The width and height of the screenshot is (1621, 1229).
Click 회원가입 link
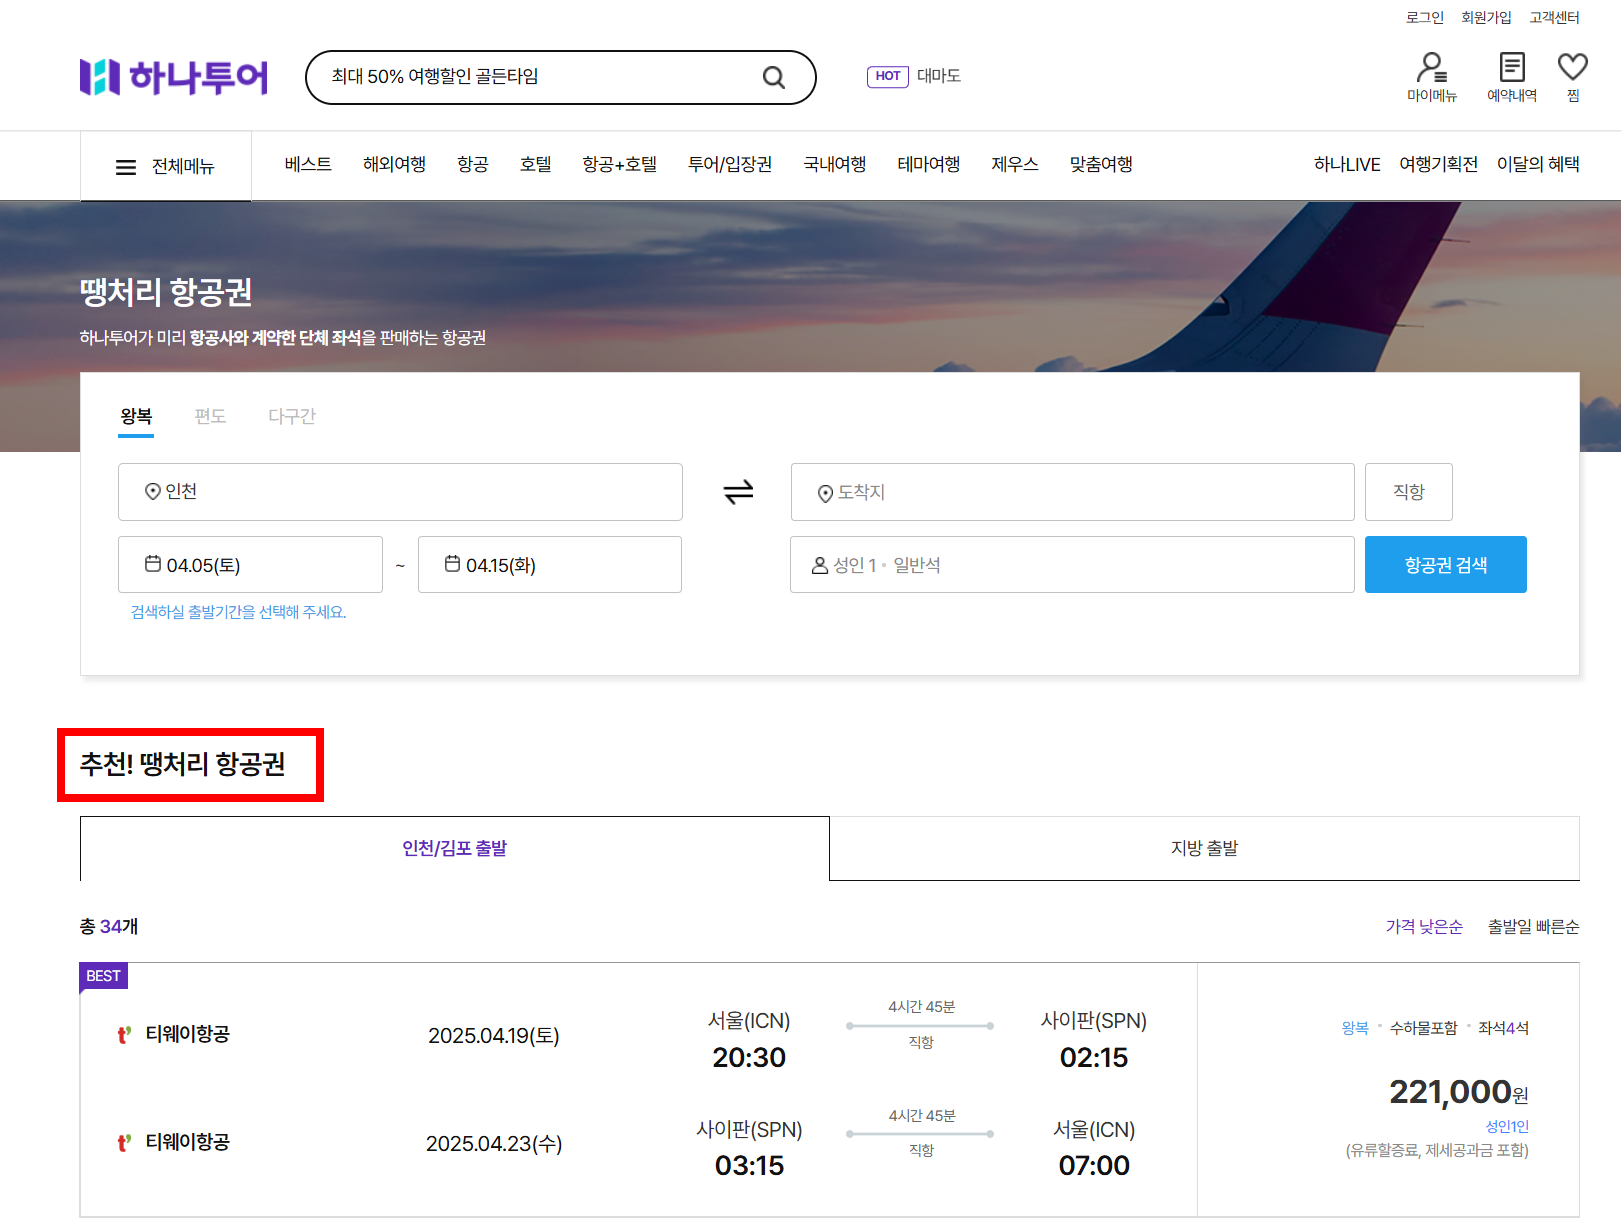tap(1487, 17)
